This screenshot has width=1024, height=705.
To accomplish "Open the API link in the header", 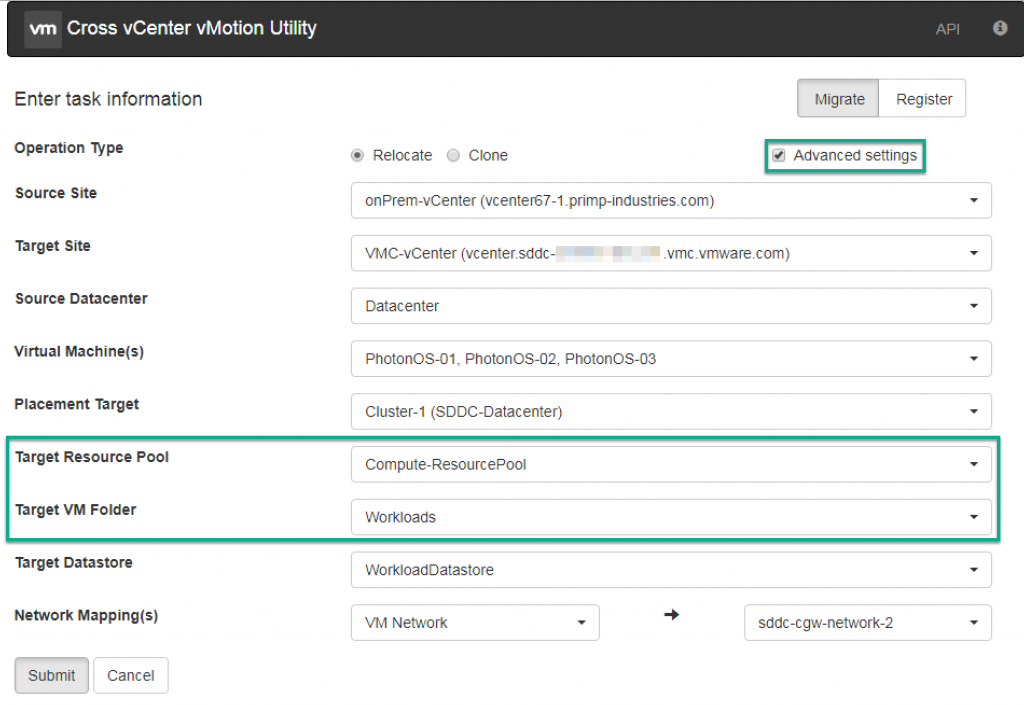I will coord(948,28).
